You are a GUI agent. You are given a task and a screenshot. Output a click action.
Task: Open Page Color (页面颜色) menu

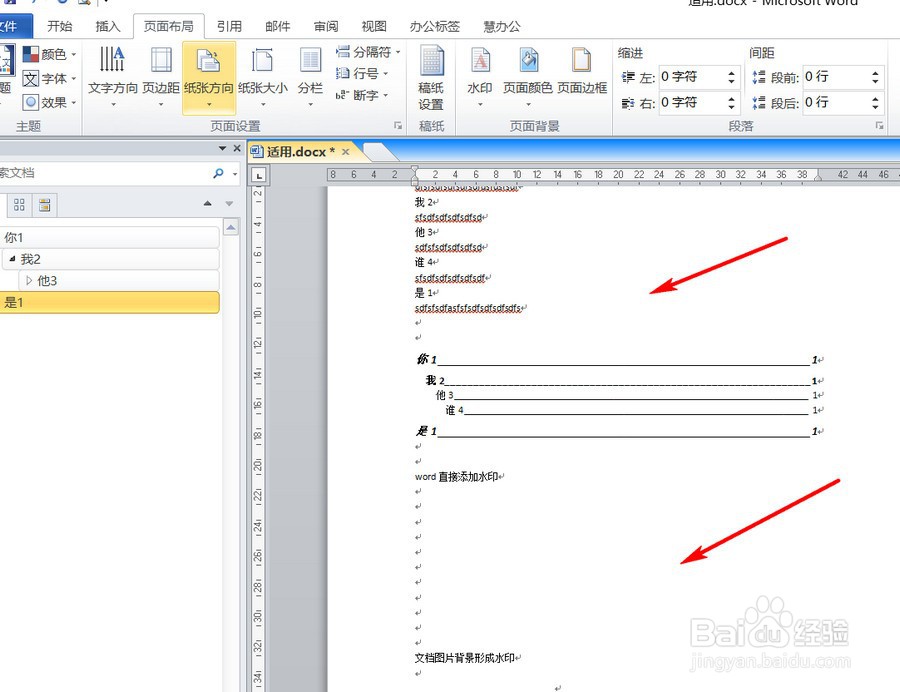click(528, 77)
